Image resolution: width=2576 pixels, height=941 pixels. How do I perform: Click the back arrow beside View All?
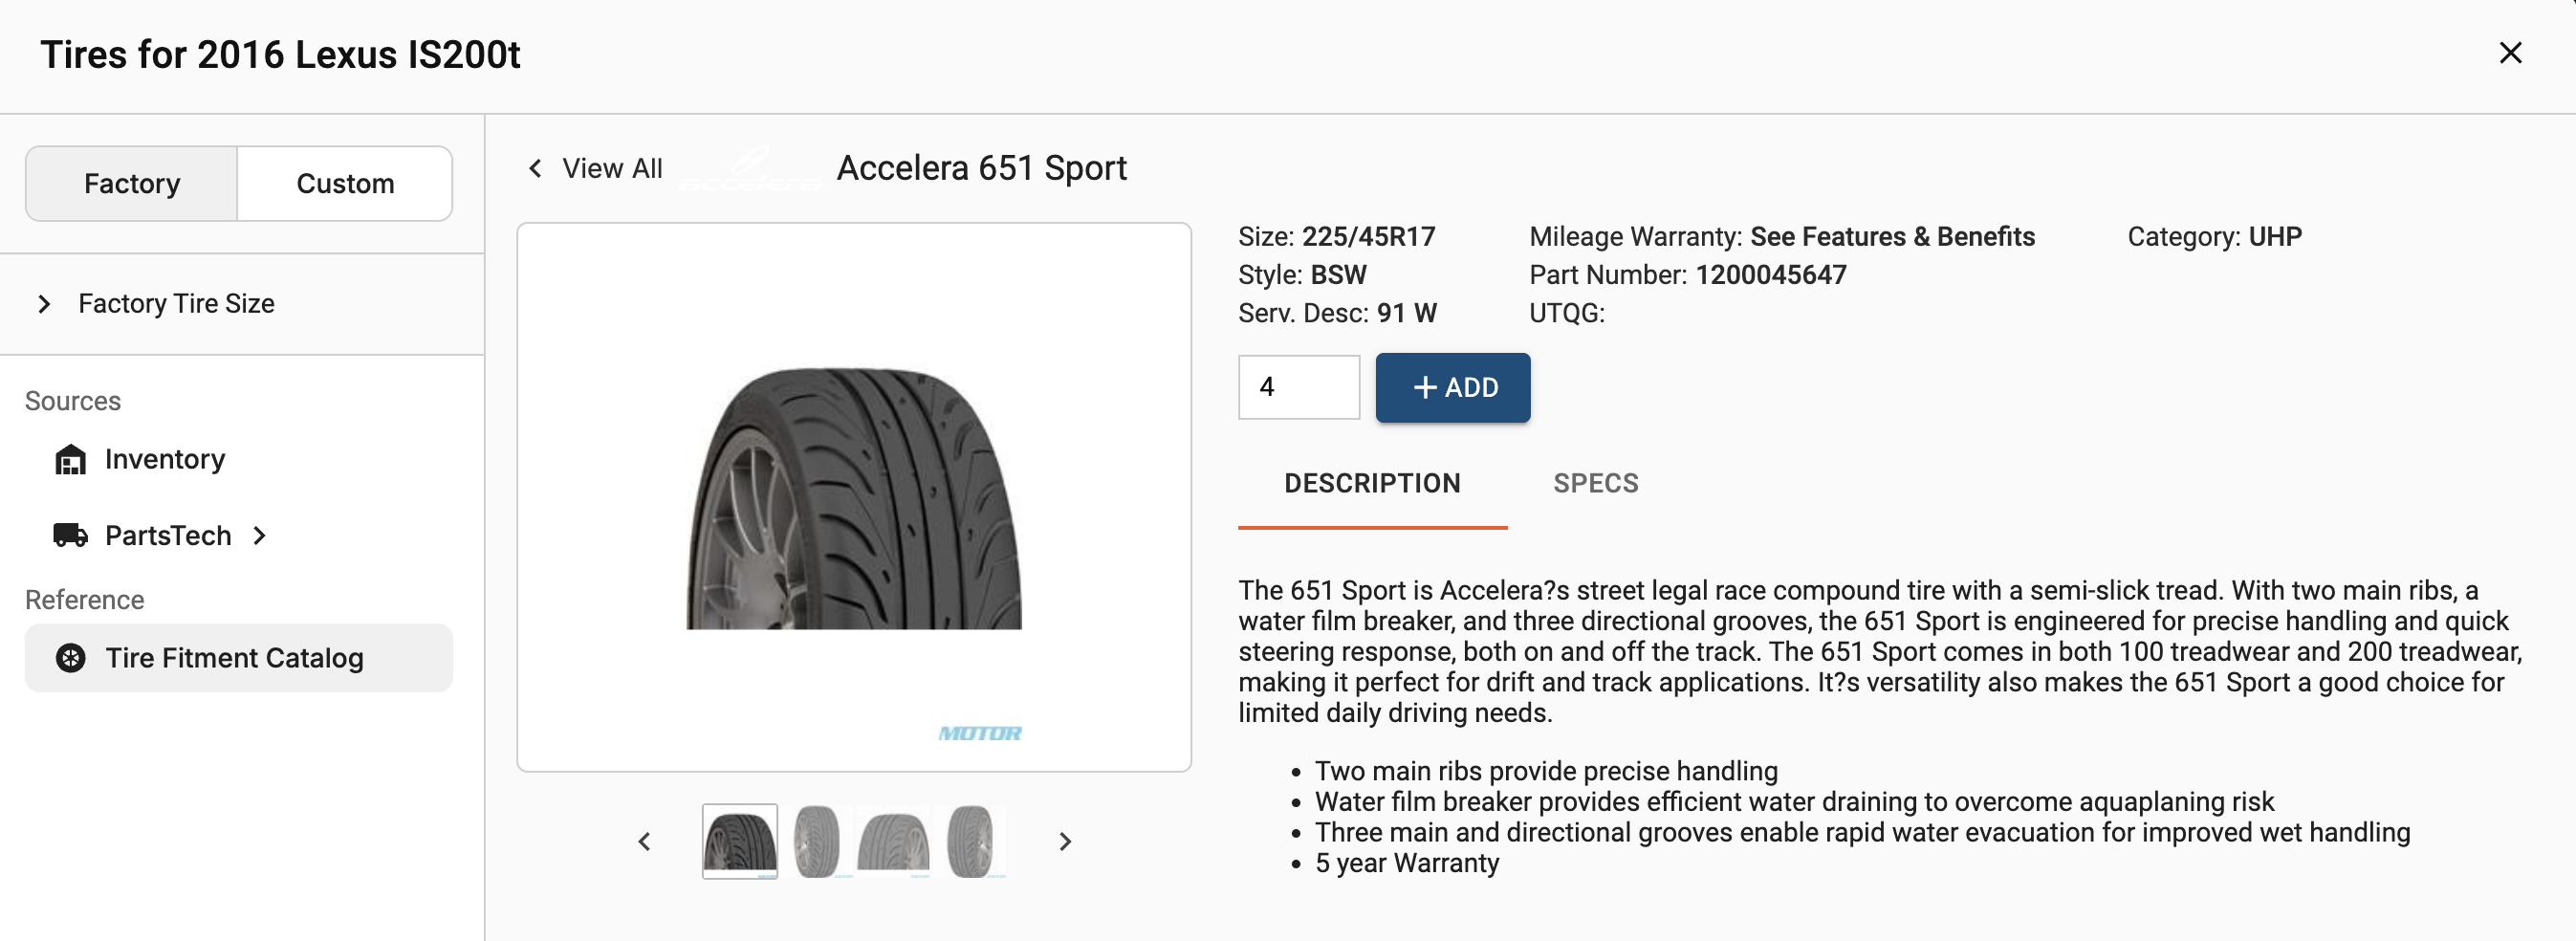point(535,168)
